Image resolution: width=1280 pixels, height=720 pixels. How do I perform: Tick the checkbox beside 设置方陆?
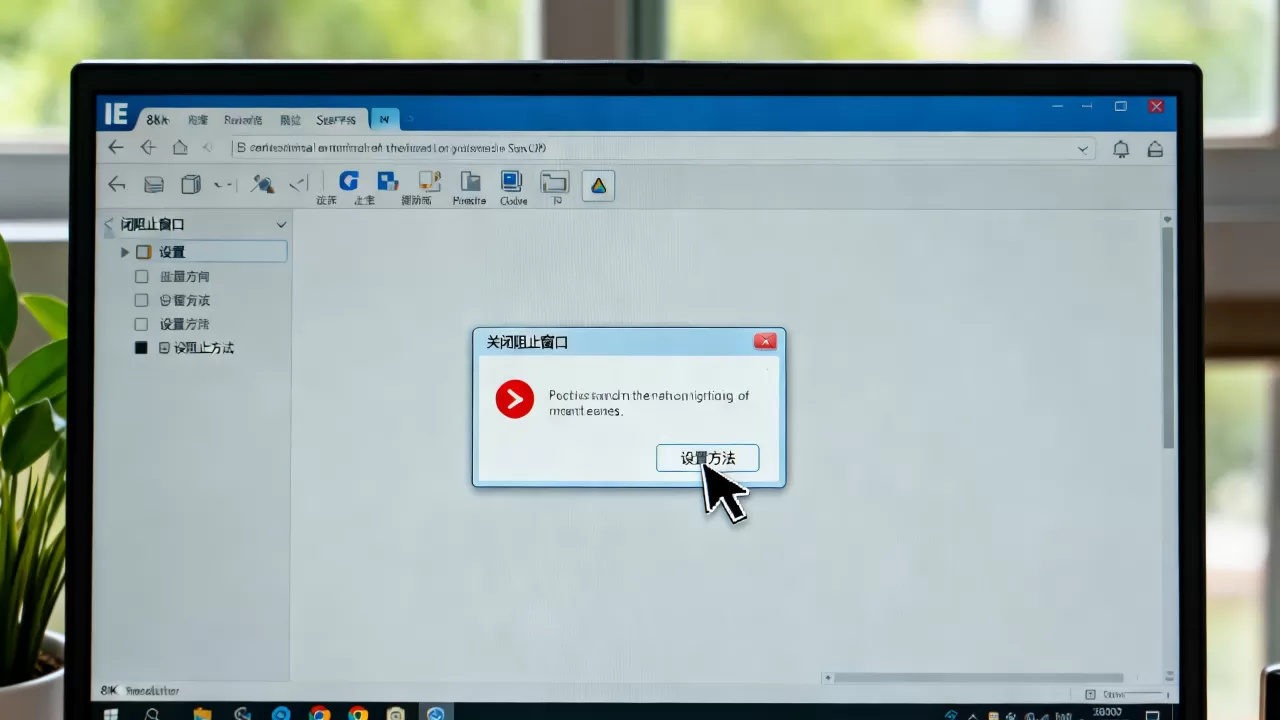tap(141, 324)
